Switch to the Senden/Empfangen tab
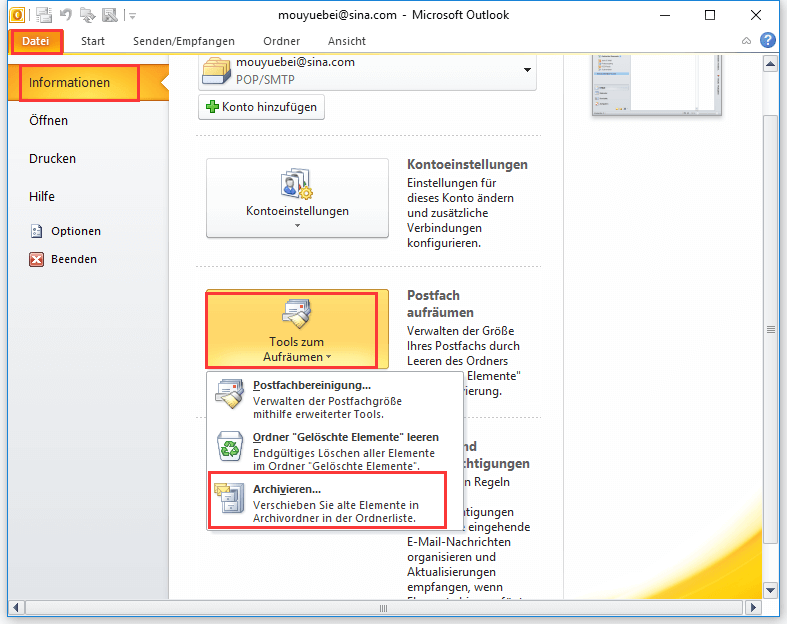Screen dimensions: 787x624 pyautogui.click(x=184, y=41)
